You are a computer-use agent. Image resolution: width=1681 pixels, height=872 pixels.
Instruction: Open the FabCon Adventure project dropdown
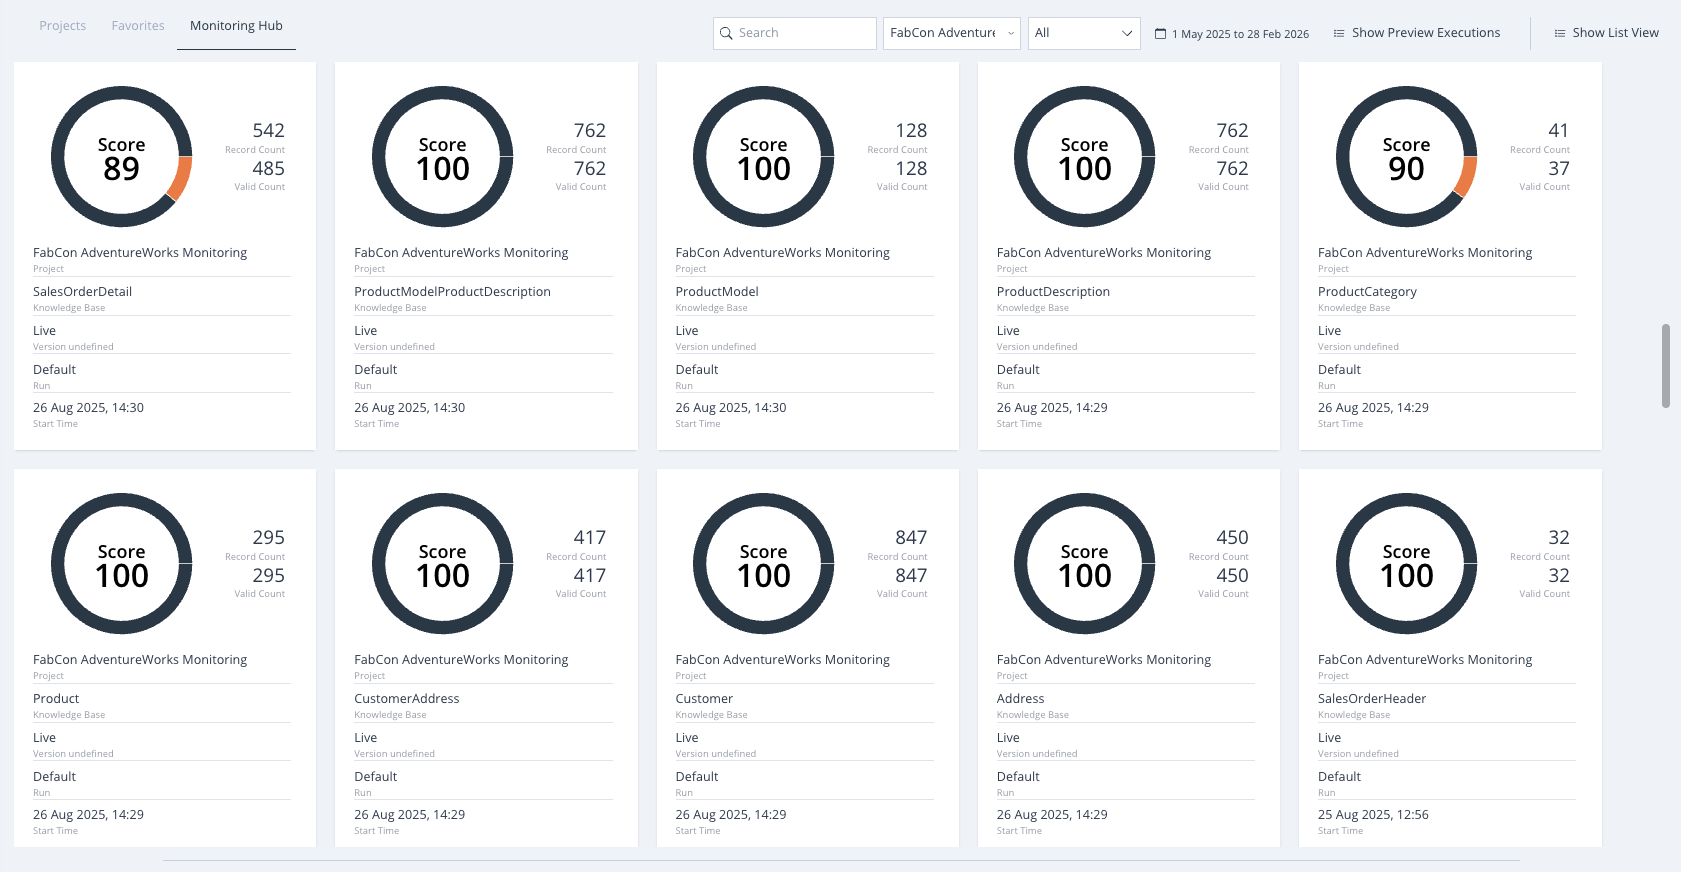[952, 33]
